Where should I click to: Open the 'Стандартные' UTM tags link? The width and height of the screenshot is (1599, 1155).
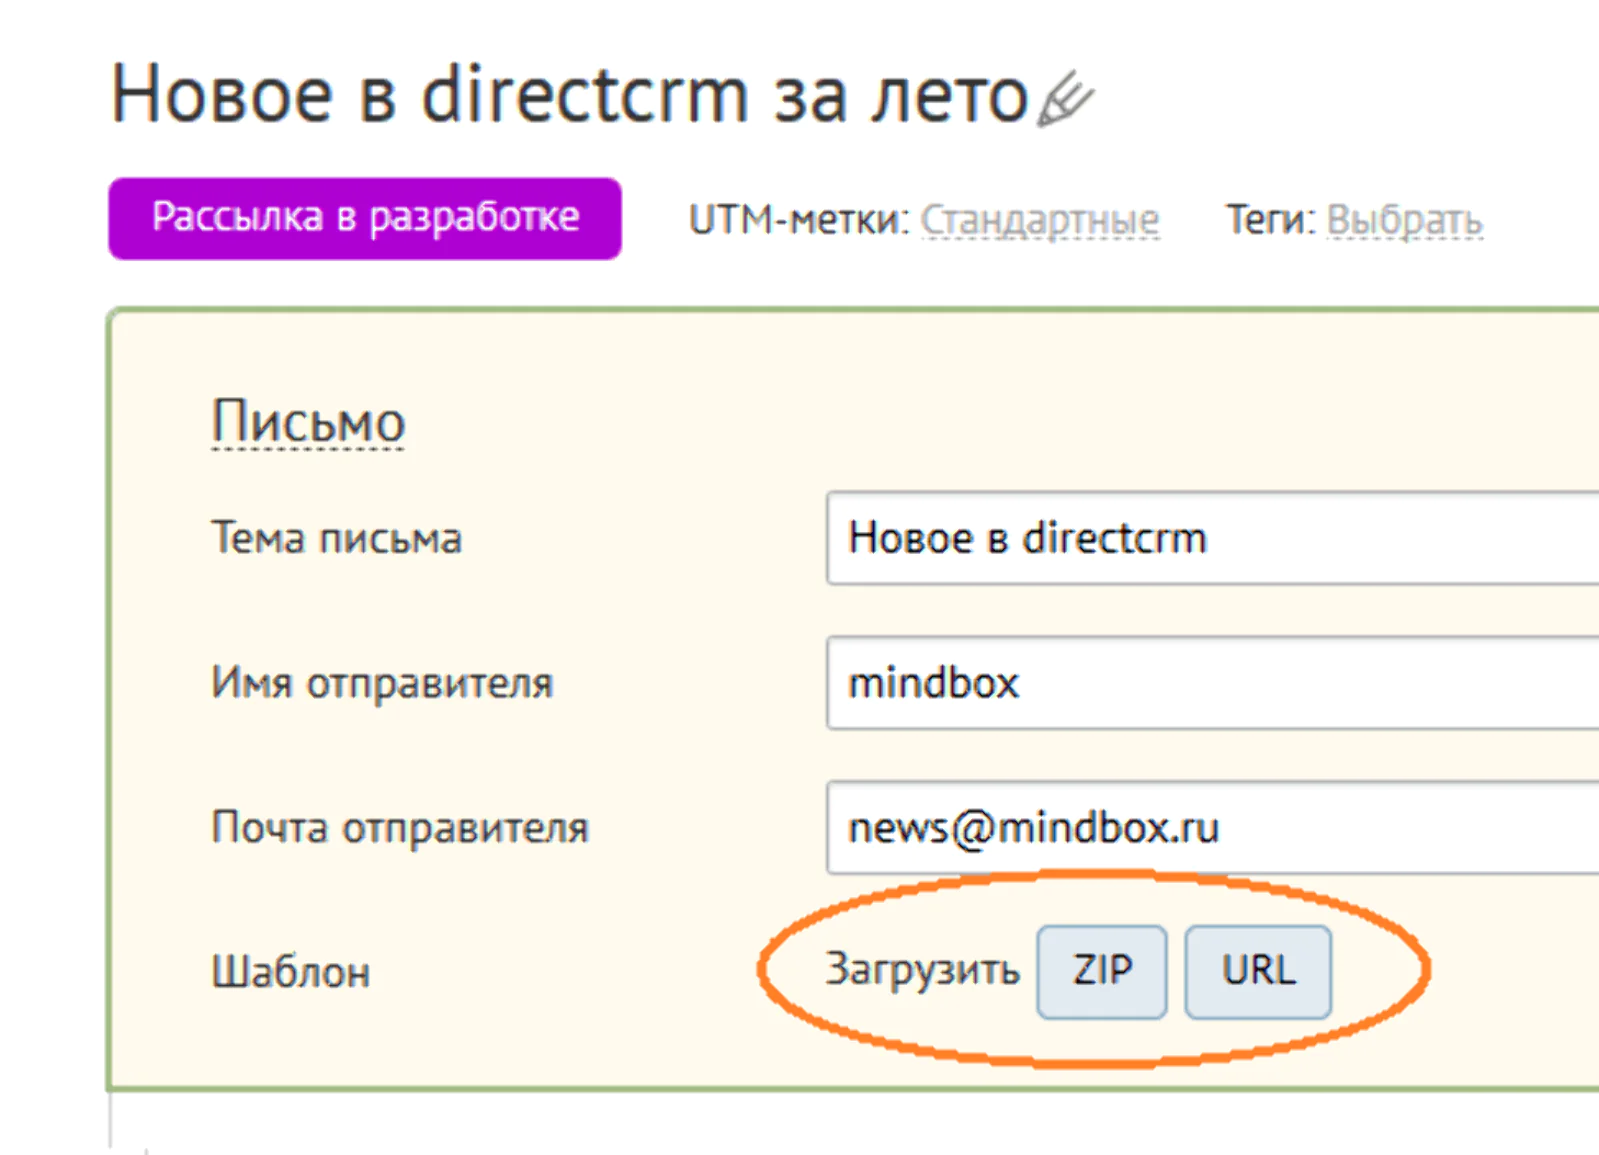click(x=1039, y=220)
